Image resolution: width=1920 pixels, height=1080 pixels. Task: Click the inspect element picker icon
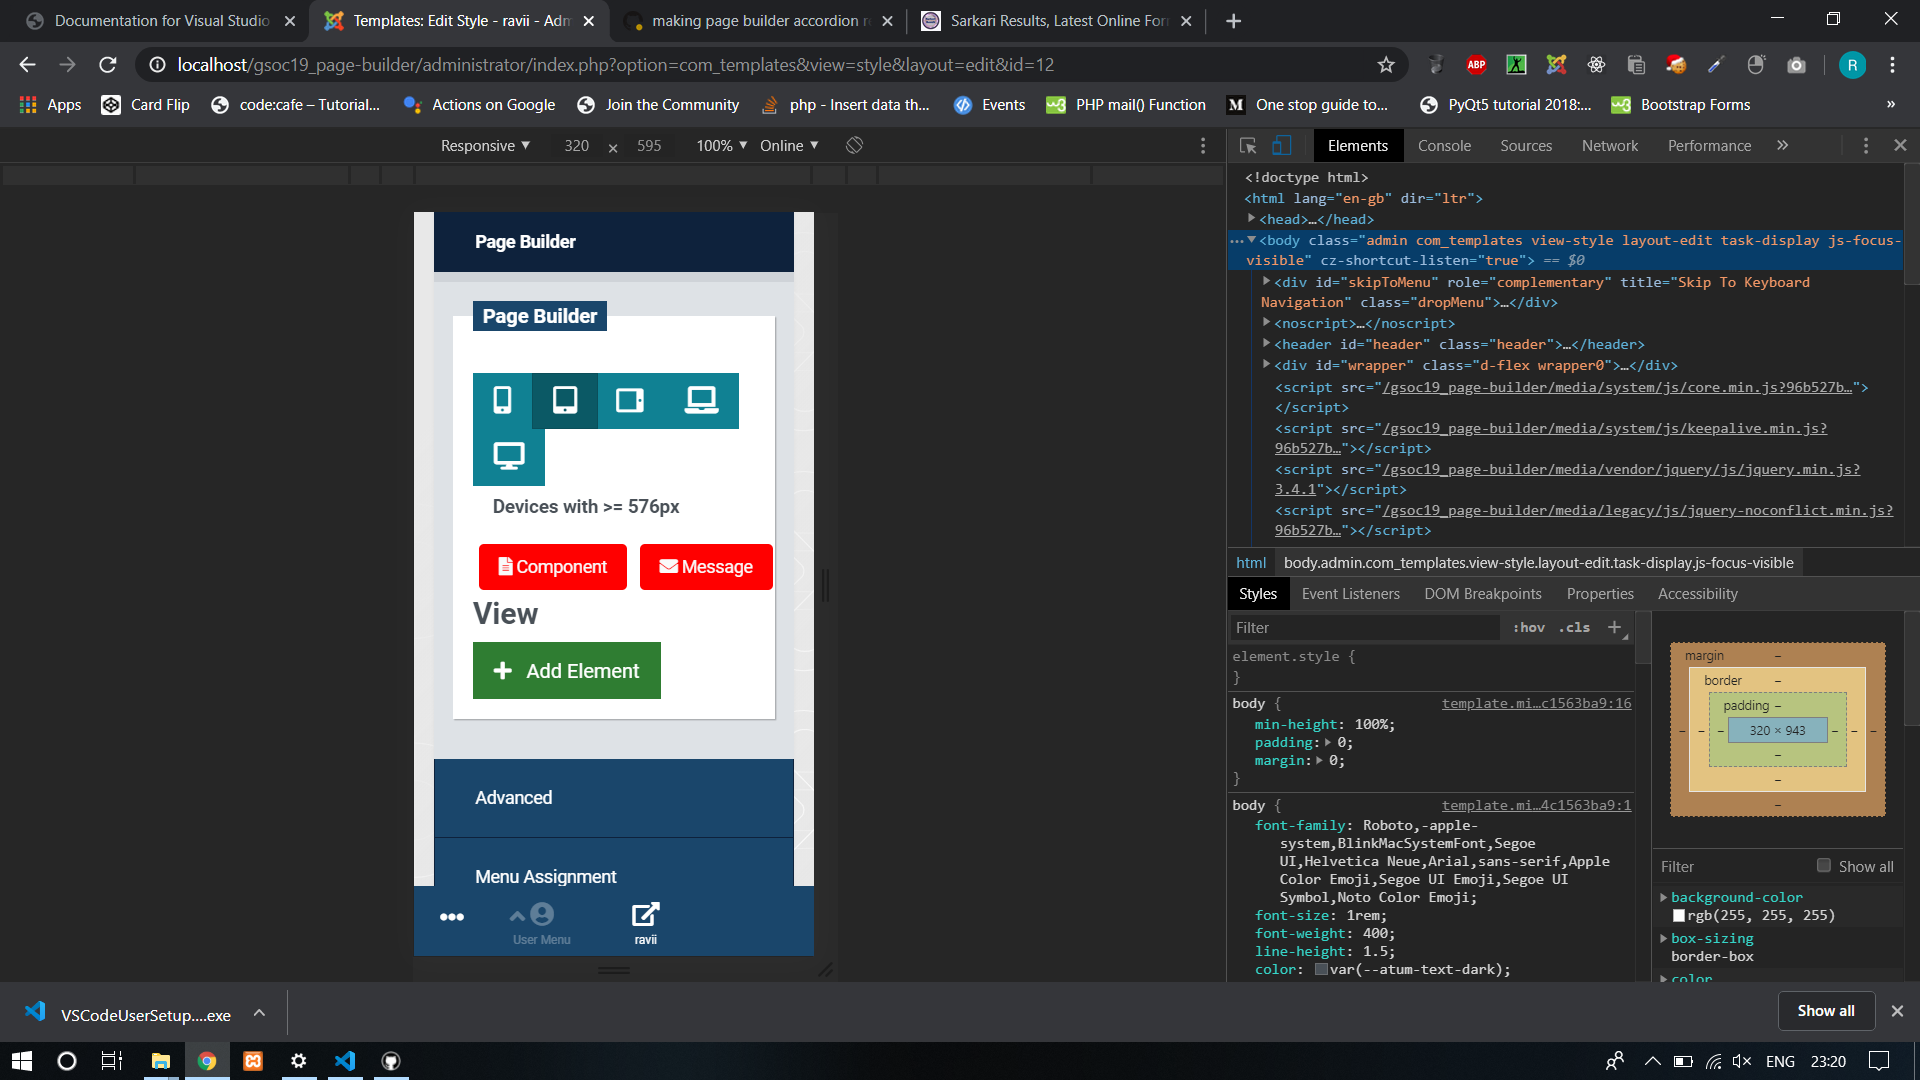1248,146
